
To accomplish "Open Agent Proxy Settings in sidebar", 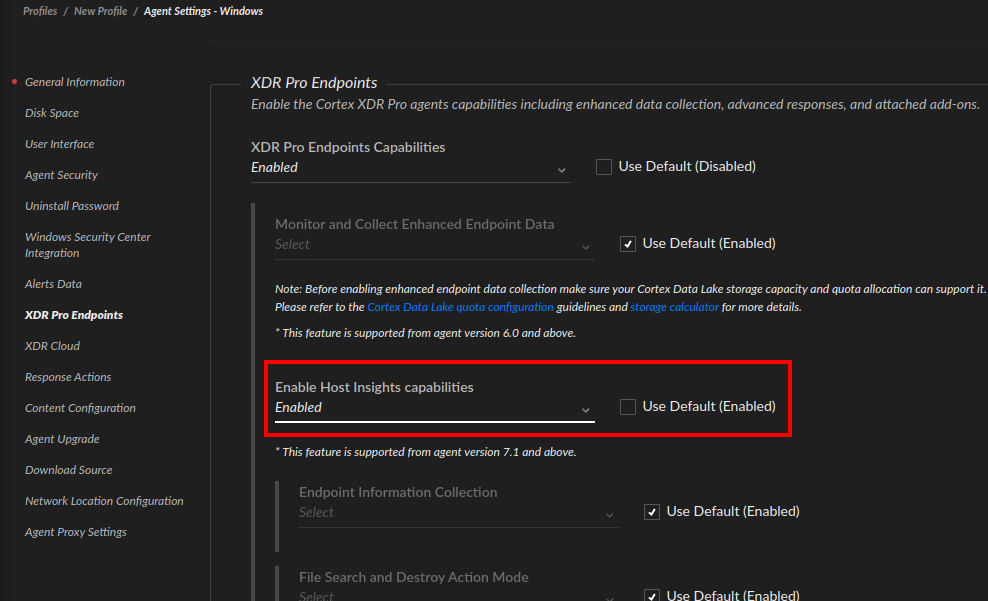I will [x=76, y=532].
